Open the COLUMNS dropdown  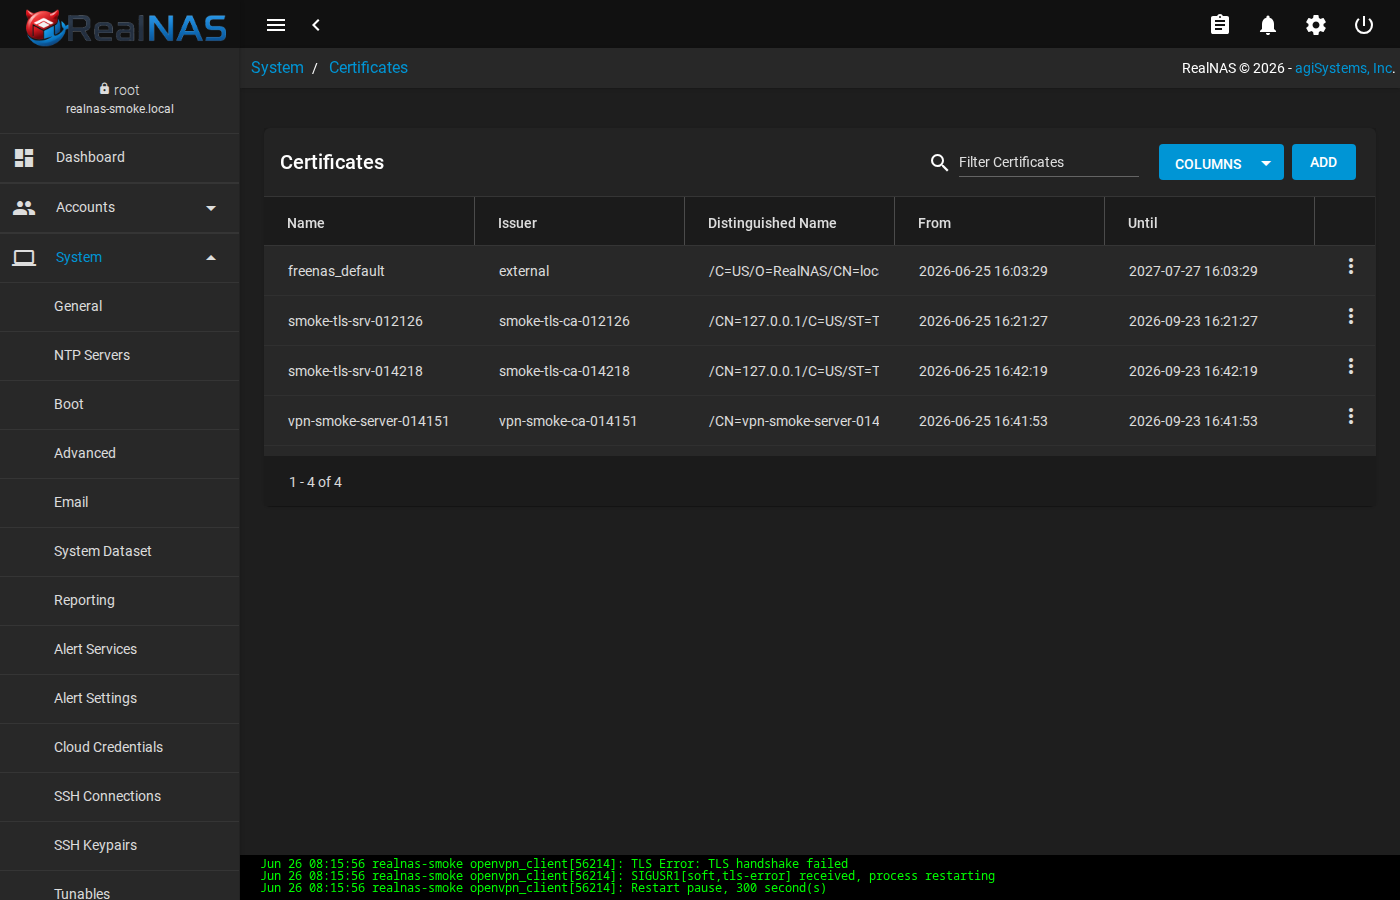1221,162
